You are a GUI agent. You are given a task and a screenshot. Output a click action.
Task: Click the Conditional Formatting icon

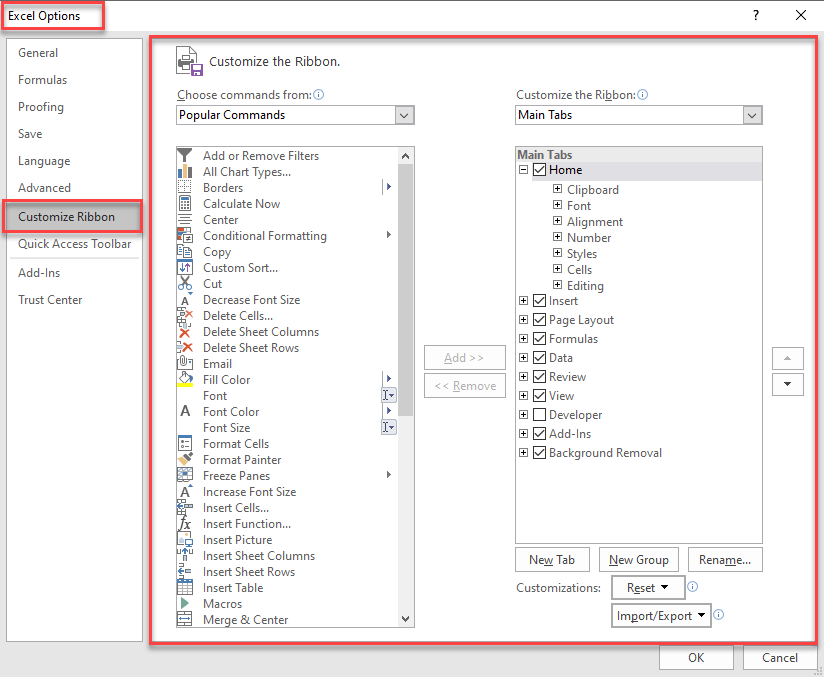coord(184,235)
